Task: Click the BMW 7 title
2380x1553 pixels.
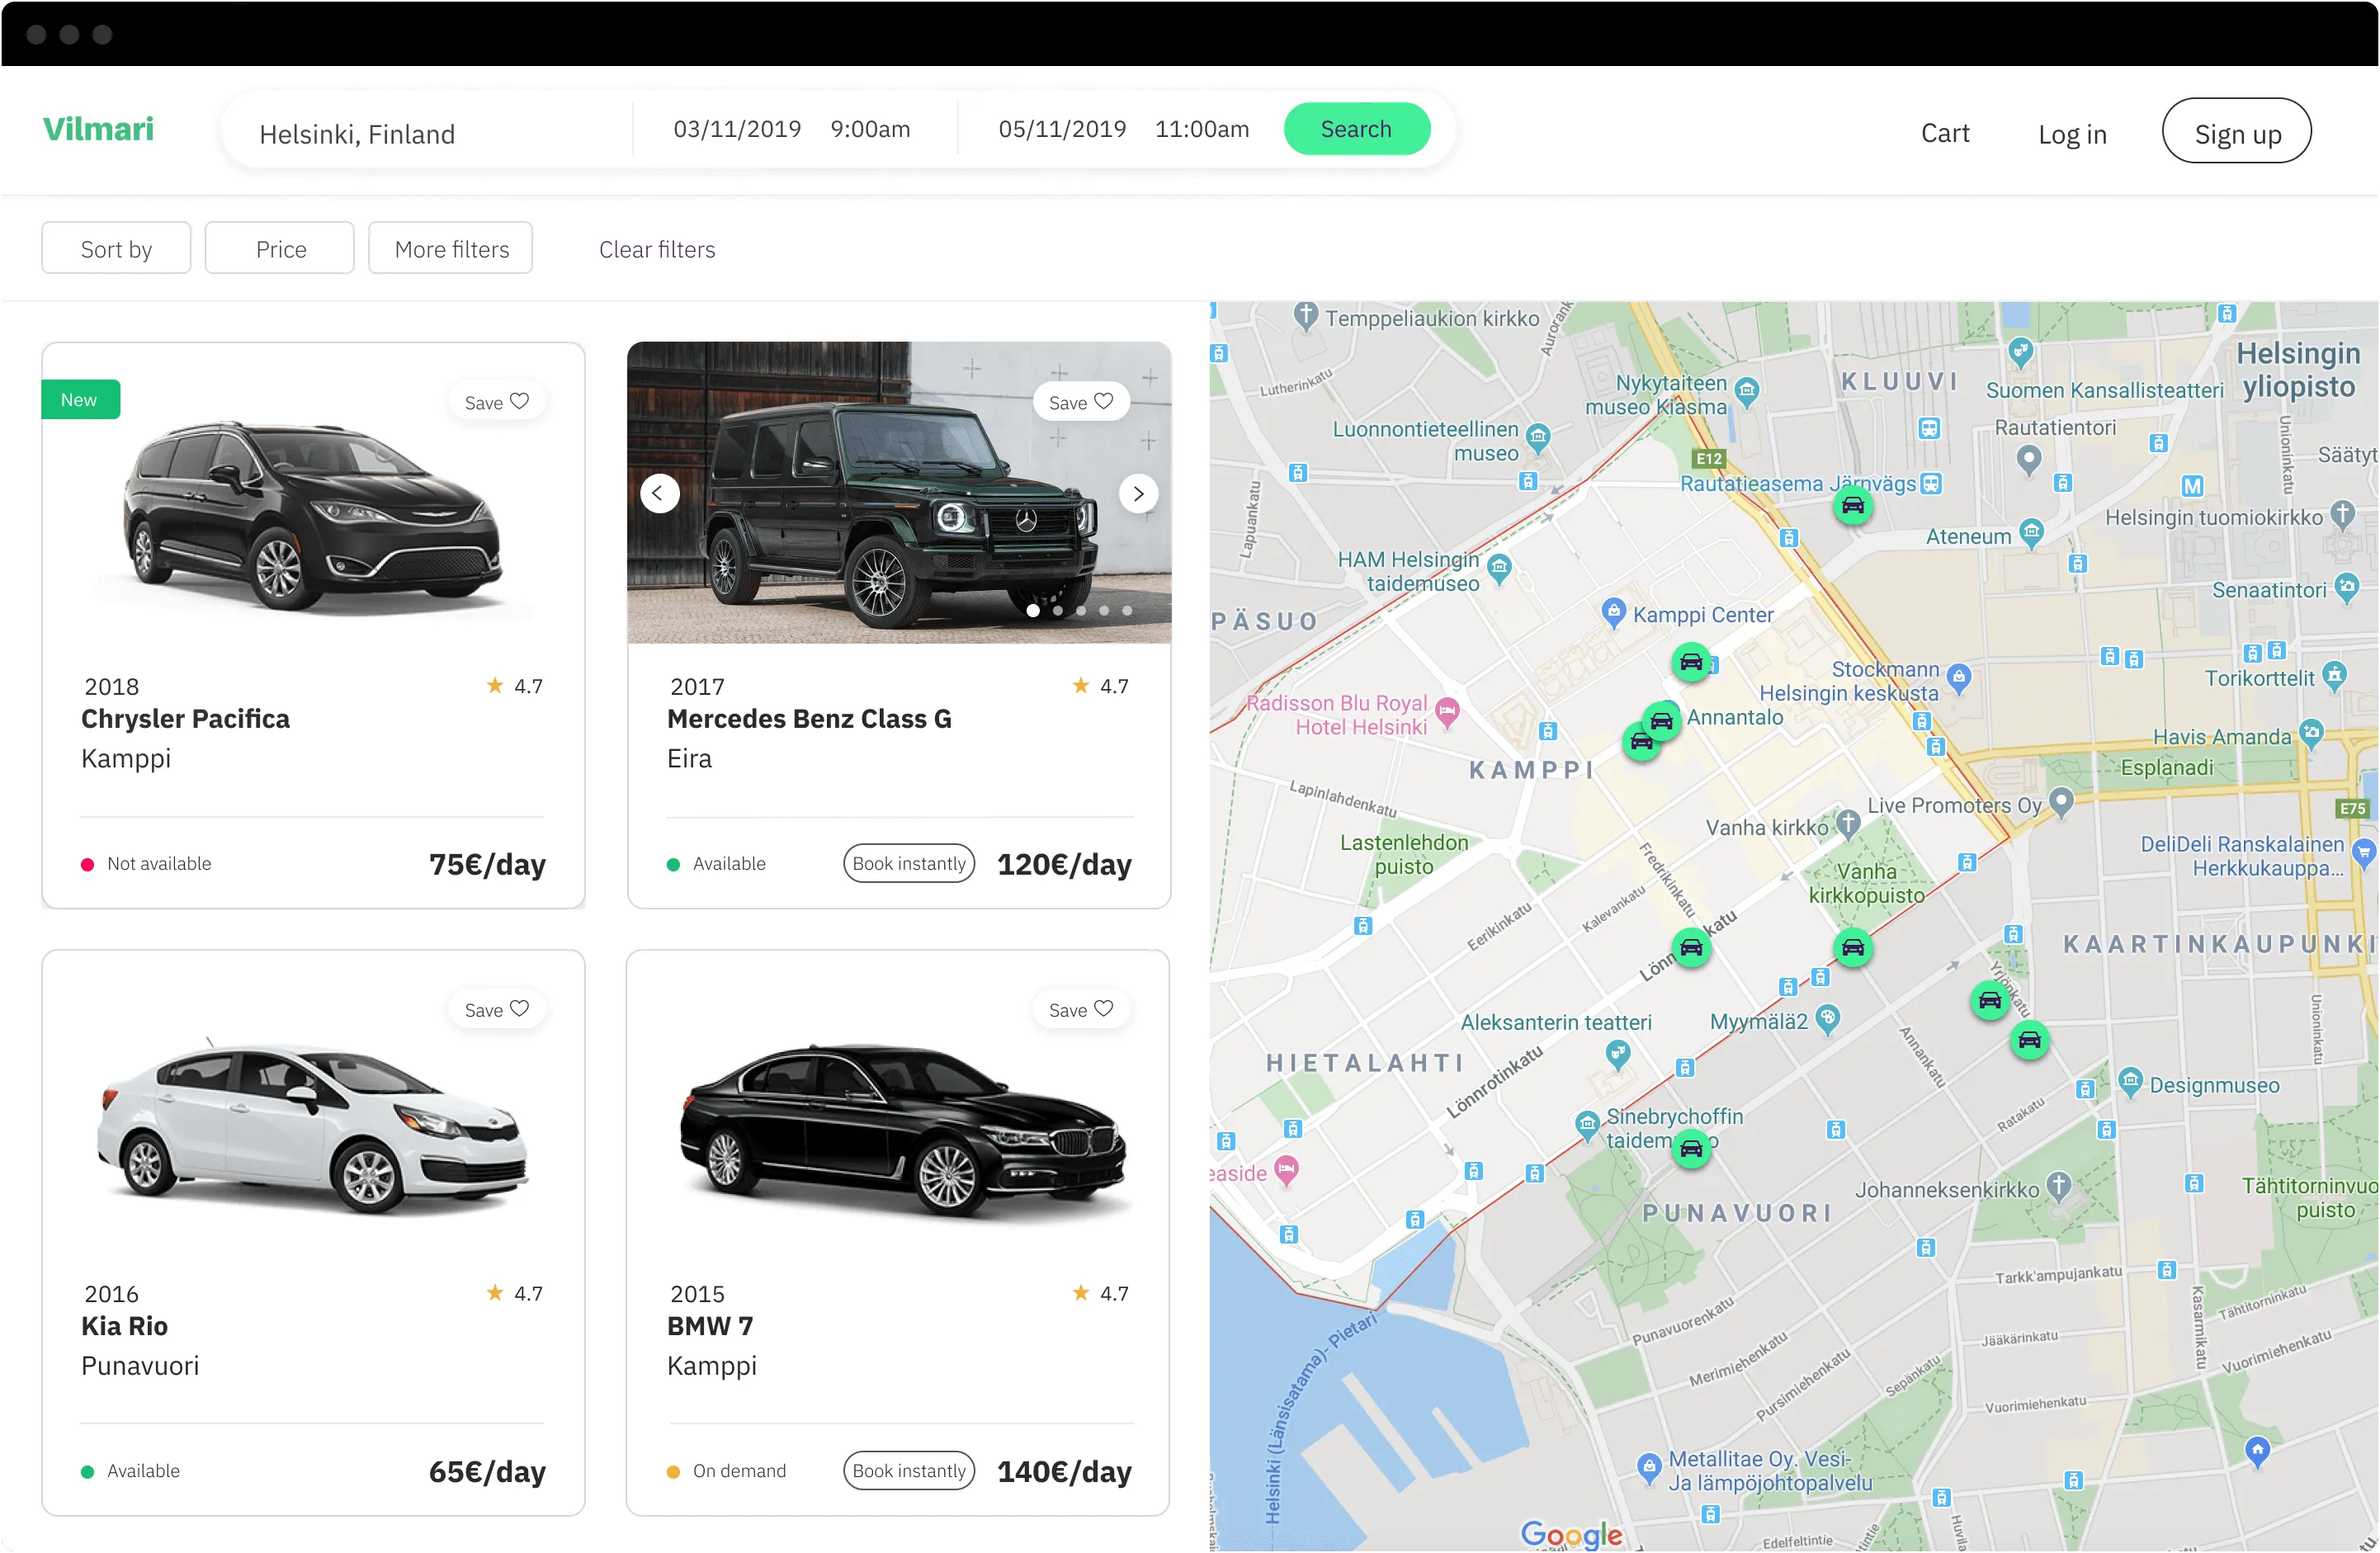Action: click(710, 1325)
